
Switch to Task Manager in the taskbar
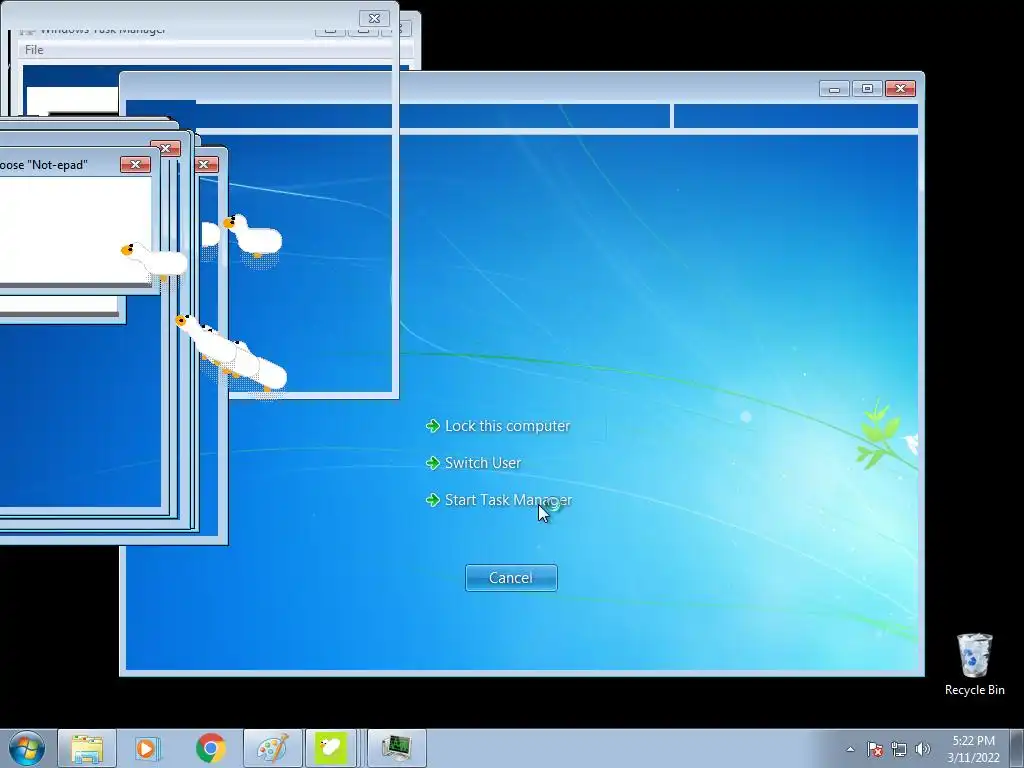[396, 748]
